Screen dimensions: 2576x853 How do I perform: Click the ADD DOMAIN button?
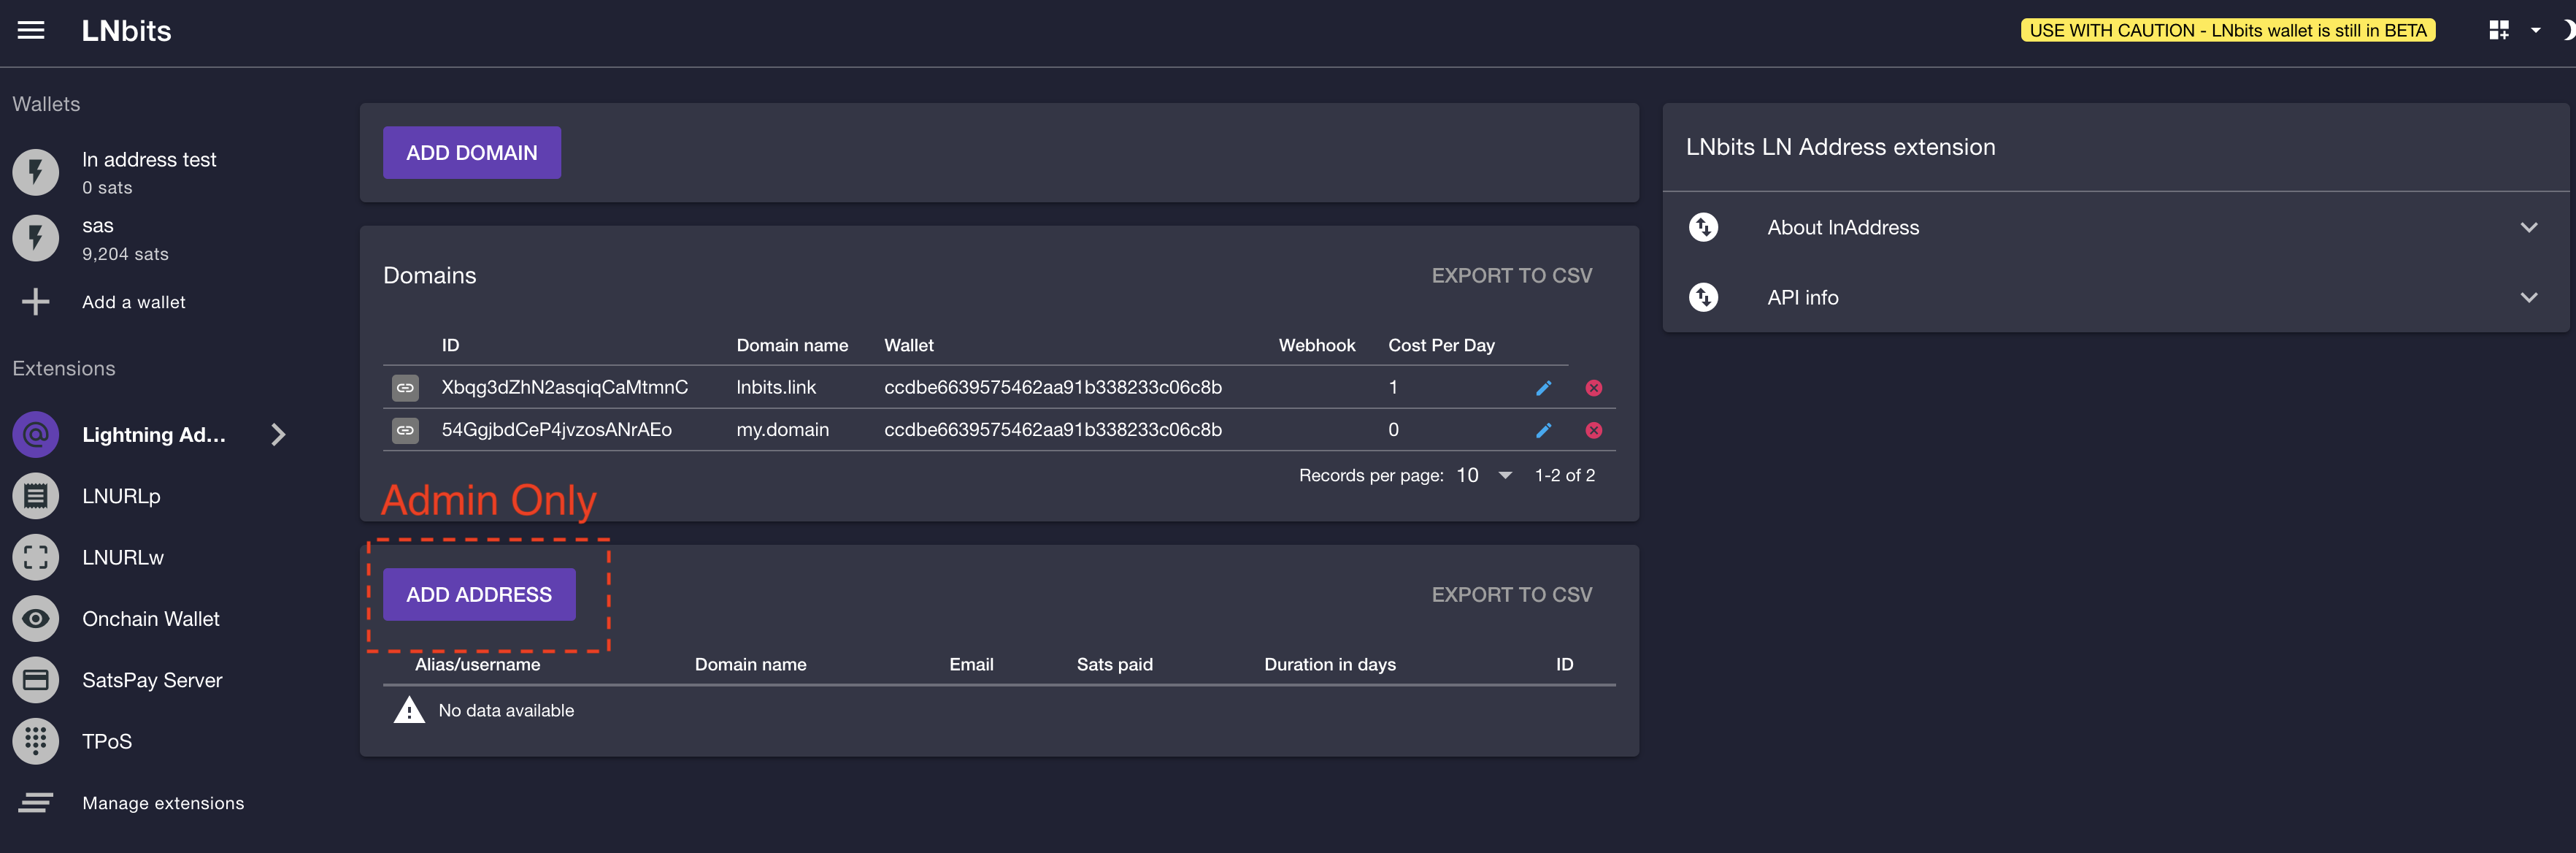coord(471,152)
